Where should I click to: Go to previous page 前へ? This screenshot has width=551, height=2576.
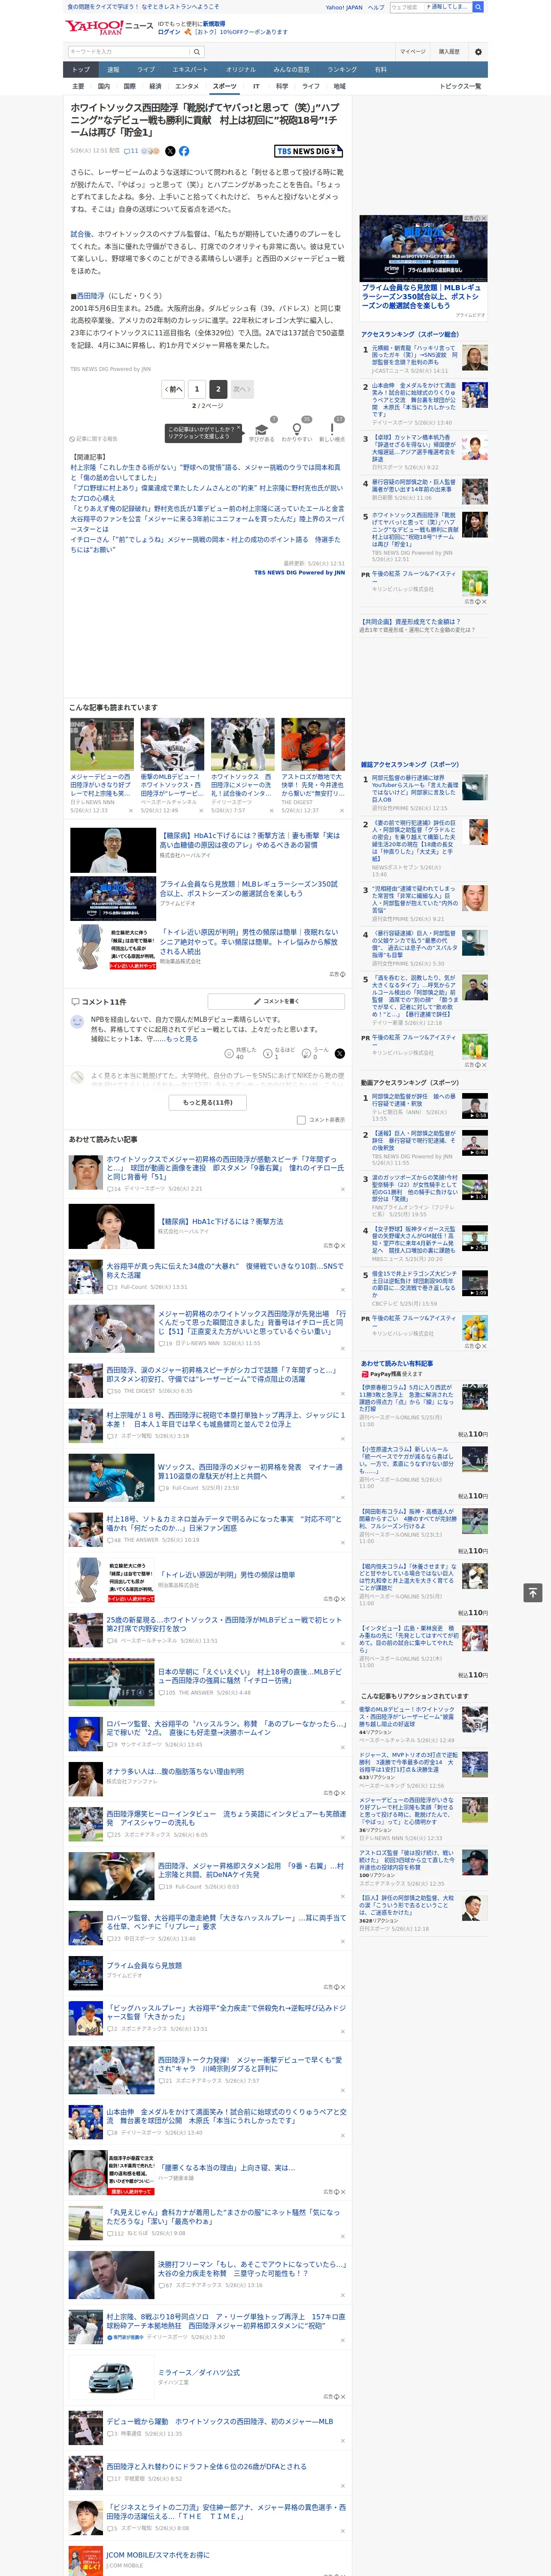tap(173, 389)
